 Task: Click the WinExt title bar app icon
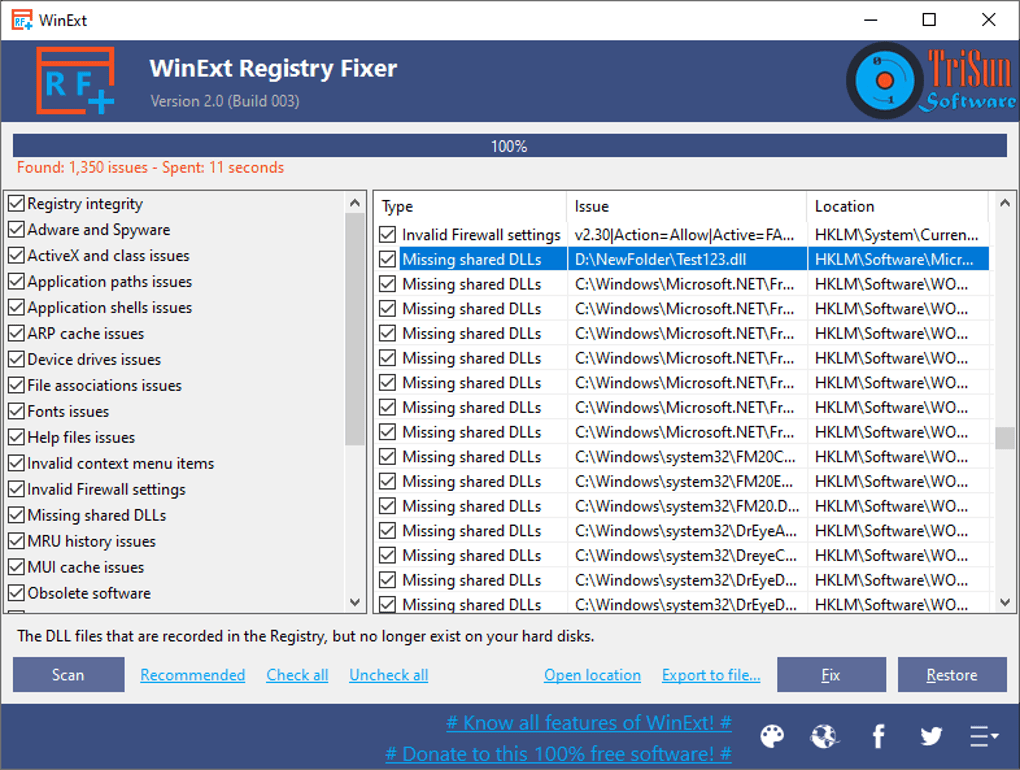[22, 20]
